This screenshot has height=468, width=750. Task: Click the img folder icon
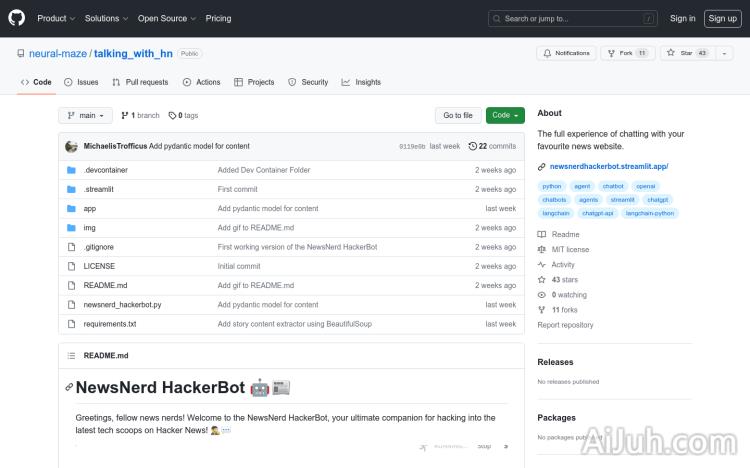pos(71,228)
